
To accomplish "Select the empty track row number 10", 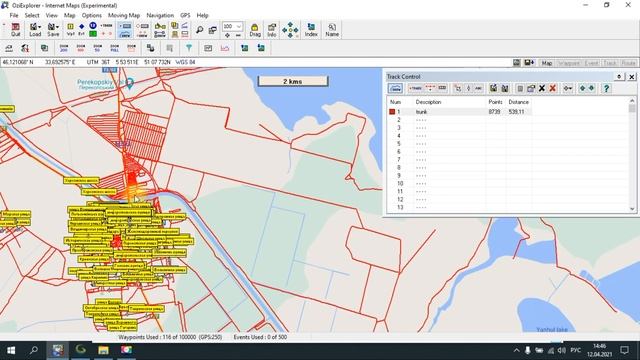I will (459, 184).
